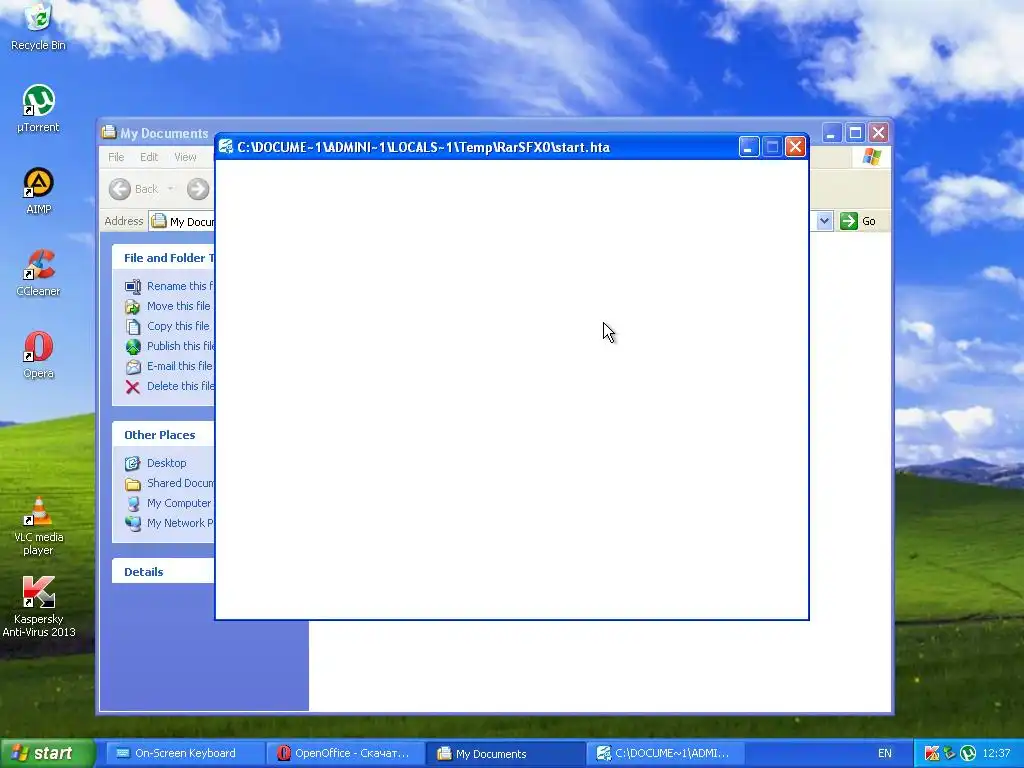Open the Back history dropdown arrow
This screenshot has width=1024, height=768.
pos(170,189)
